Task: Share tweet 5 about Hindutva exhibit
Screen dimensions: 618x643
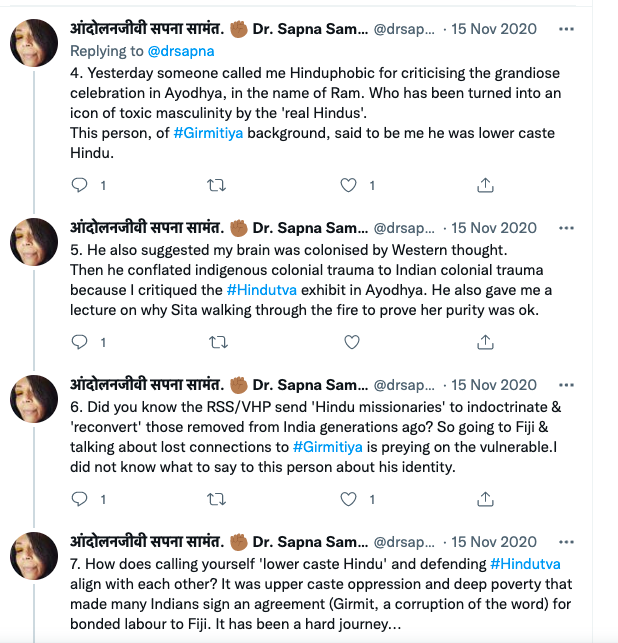Action: click(x=484, y=342)
